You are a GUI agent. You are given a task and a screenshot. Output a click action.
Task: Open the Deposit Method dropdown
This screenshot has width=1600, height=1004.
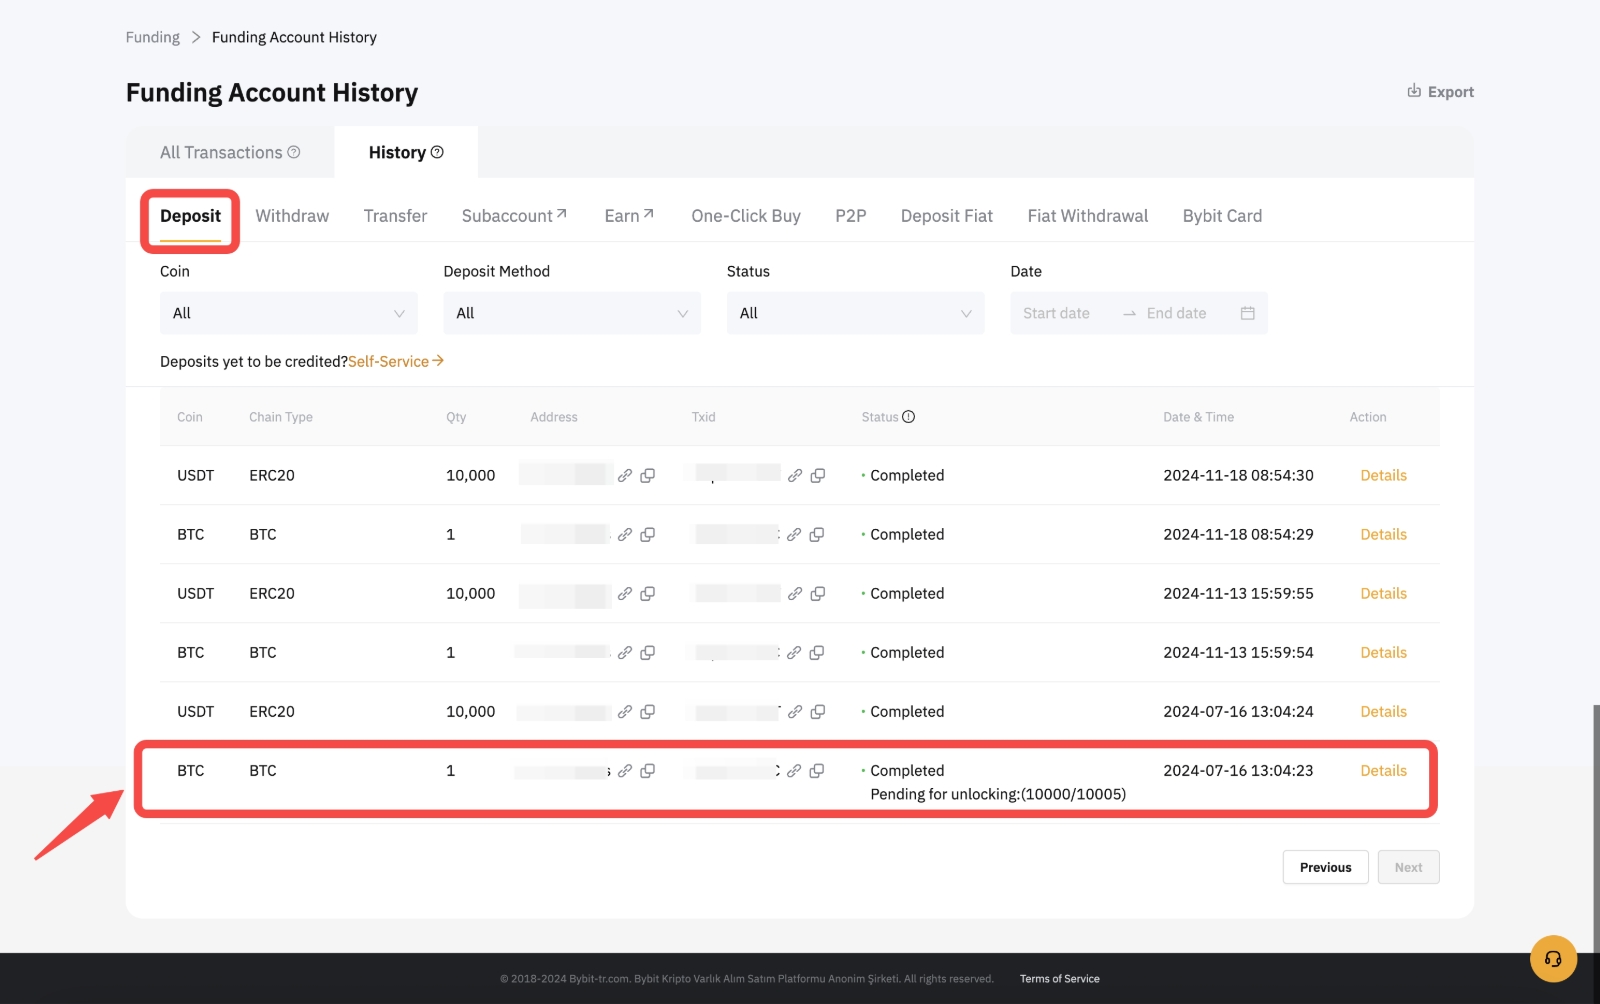coord(571,313)
